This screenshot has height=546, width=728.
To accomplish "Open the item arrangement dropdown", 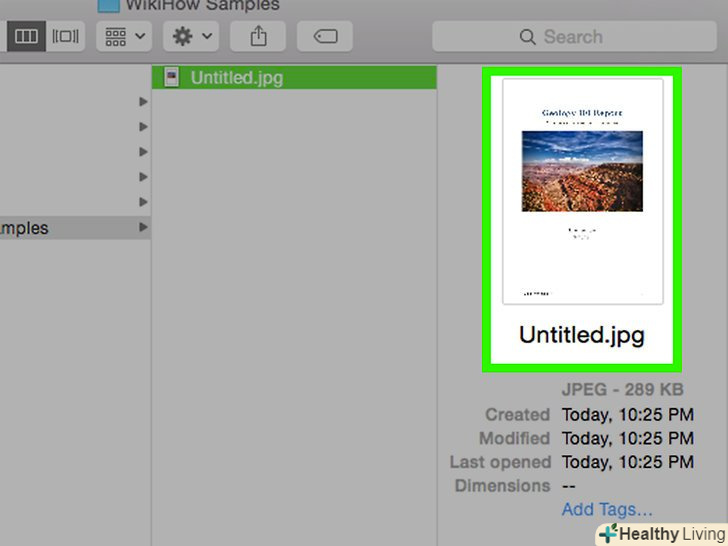I will (124, 36).
